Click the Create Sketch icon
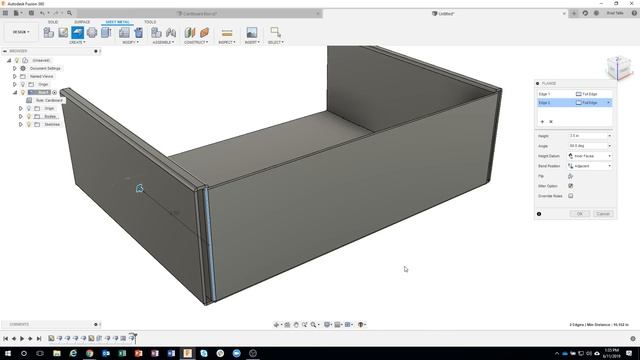The image size is (640, 360). (63, 32)
